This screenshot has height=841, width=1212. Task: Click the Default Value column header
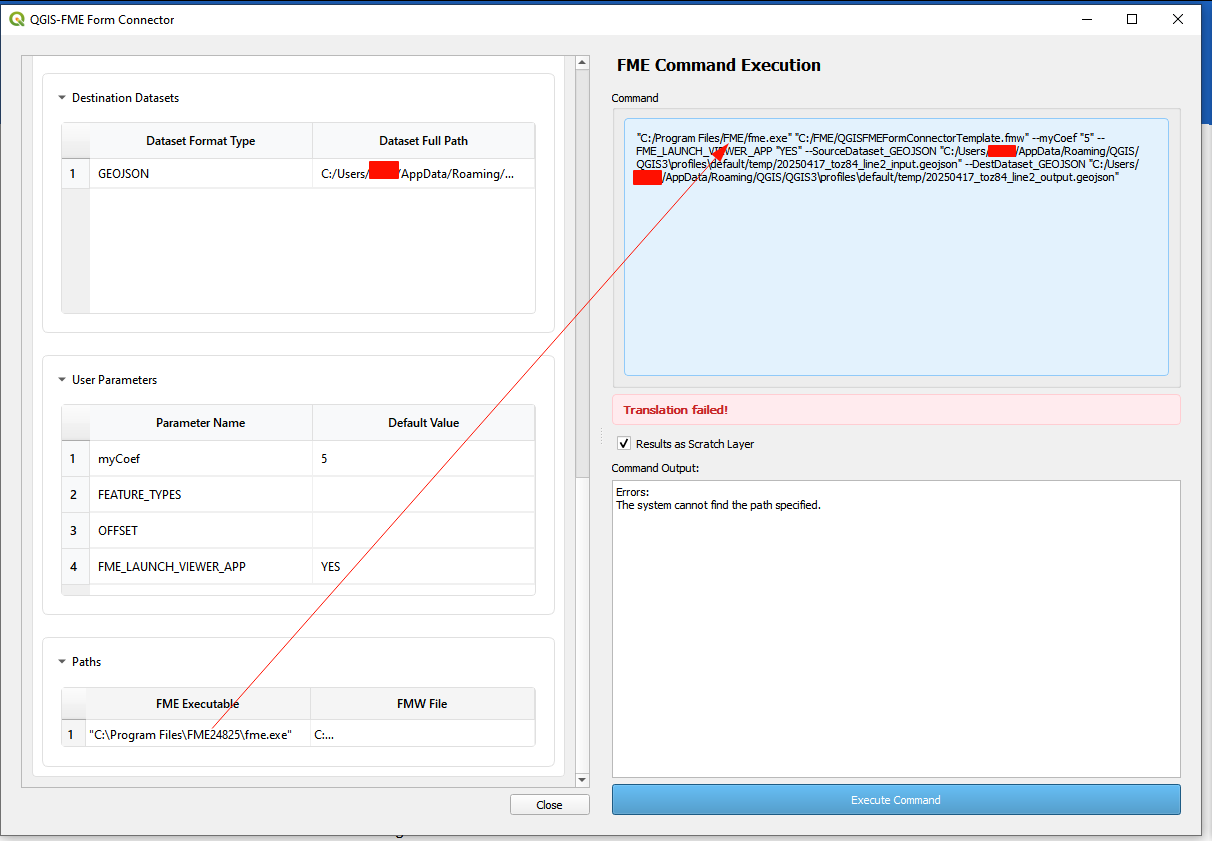point(423,423)
